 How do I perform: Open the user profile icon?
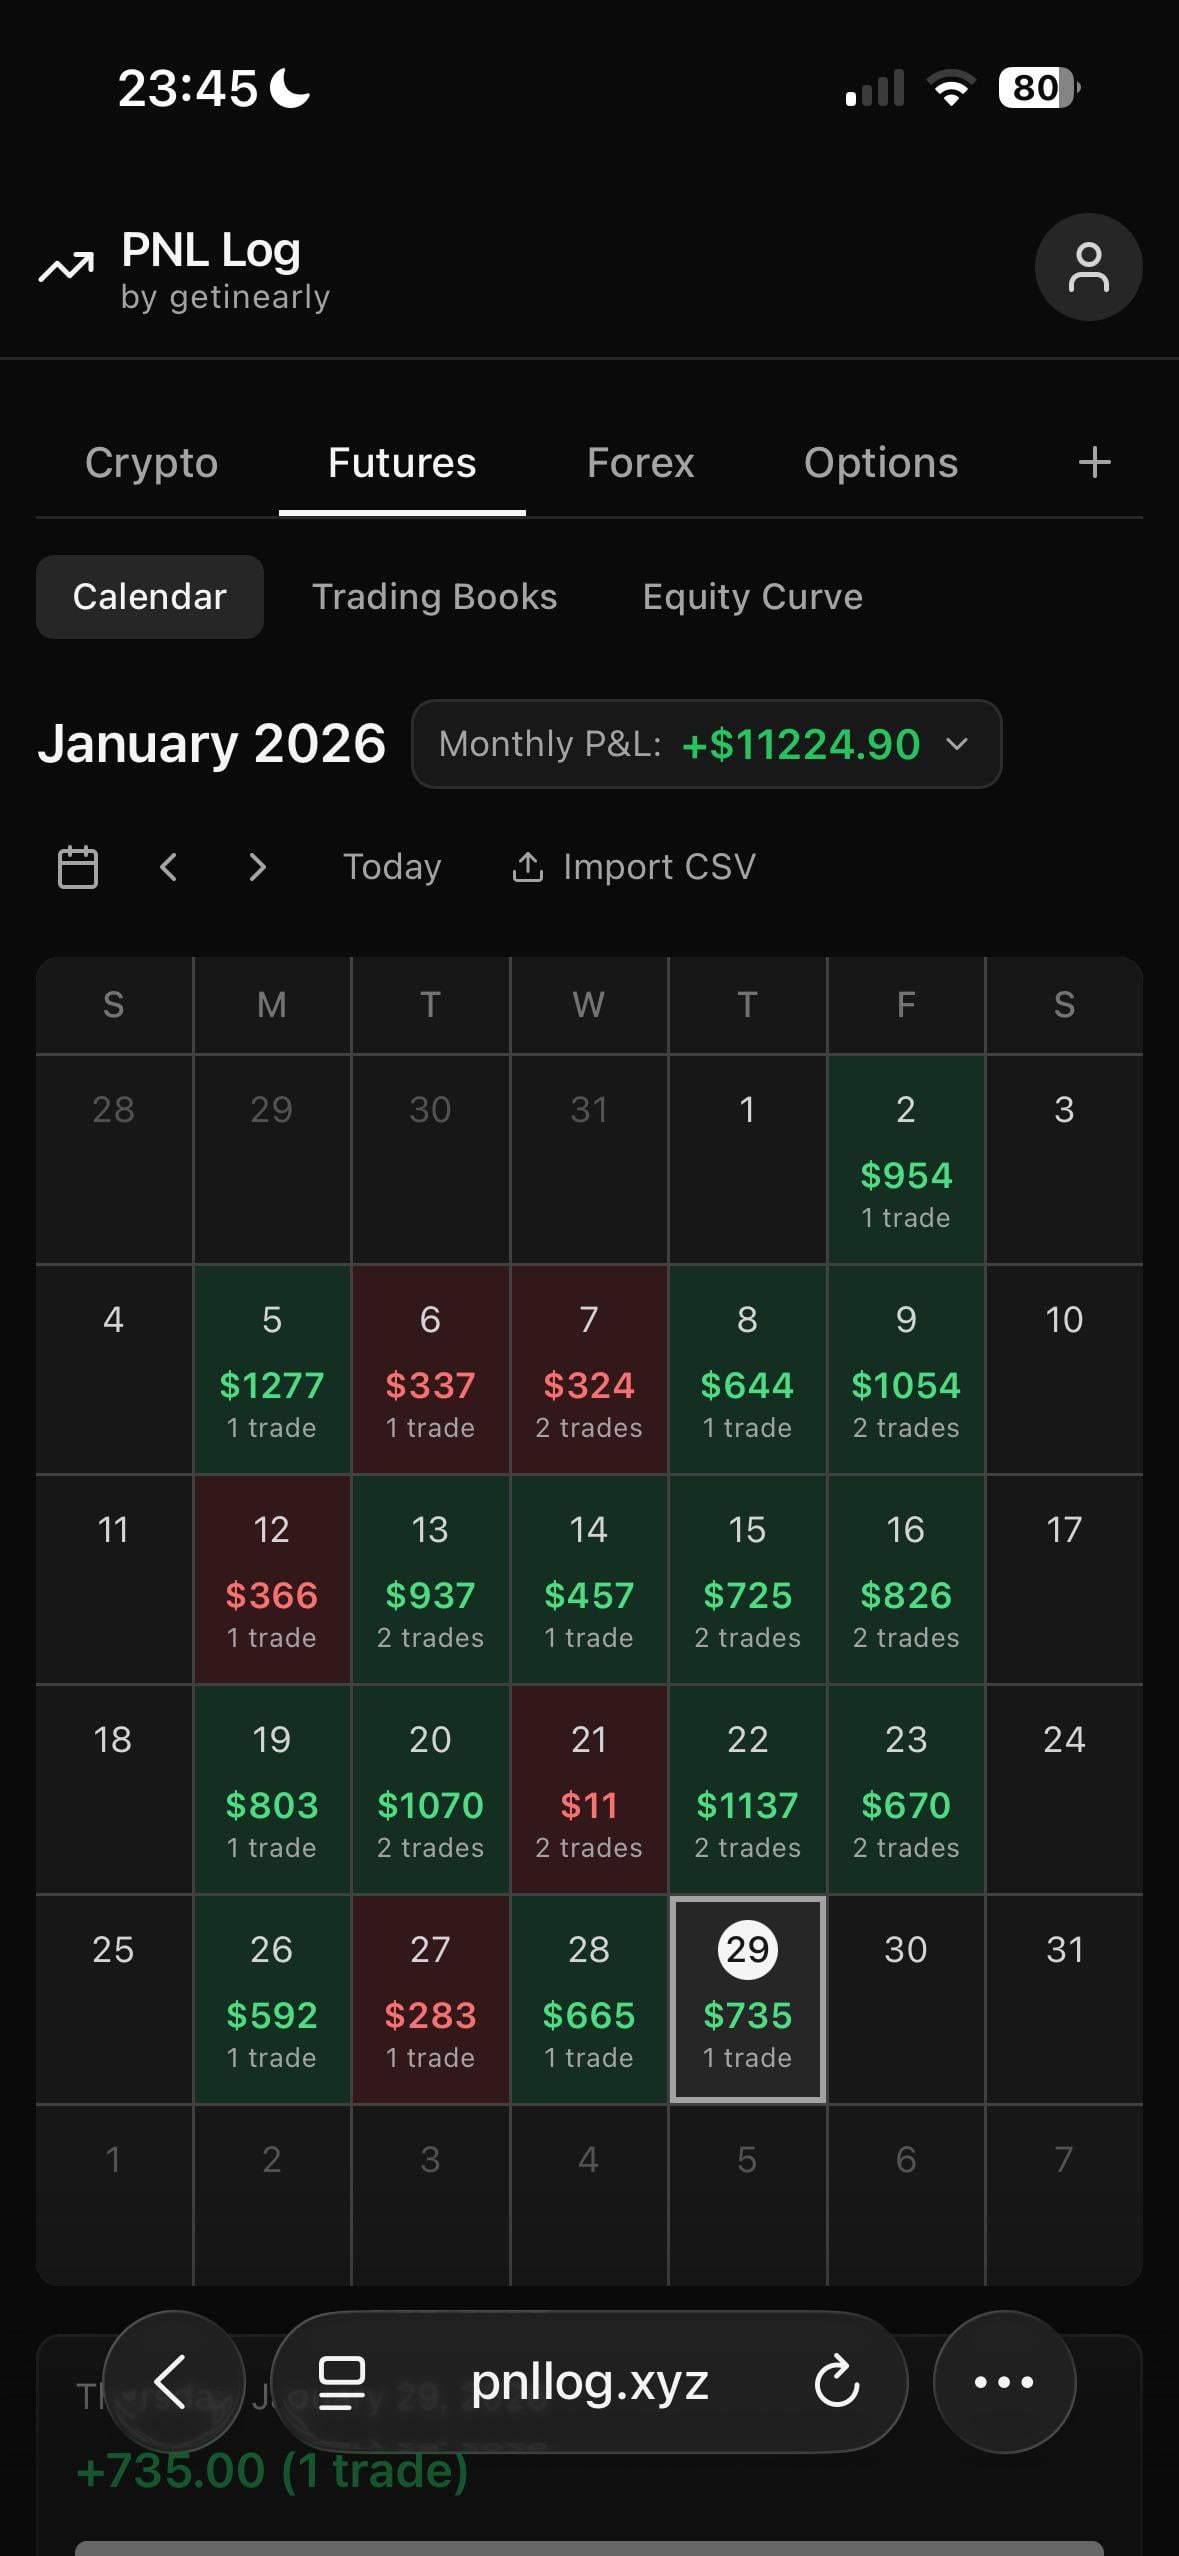click(x=1088, y=267)
